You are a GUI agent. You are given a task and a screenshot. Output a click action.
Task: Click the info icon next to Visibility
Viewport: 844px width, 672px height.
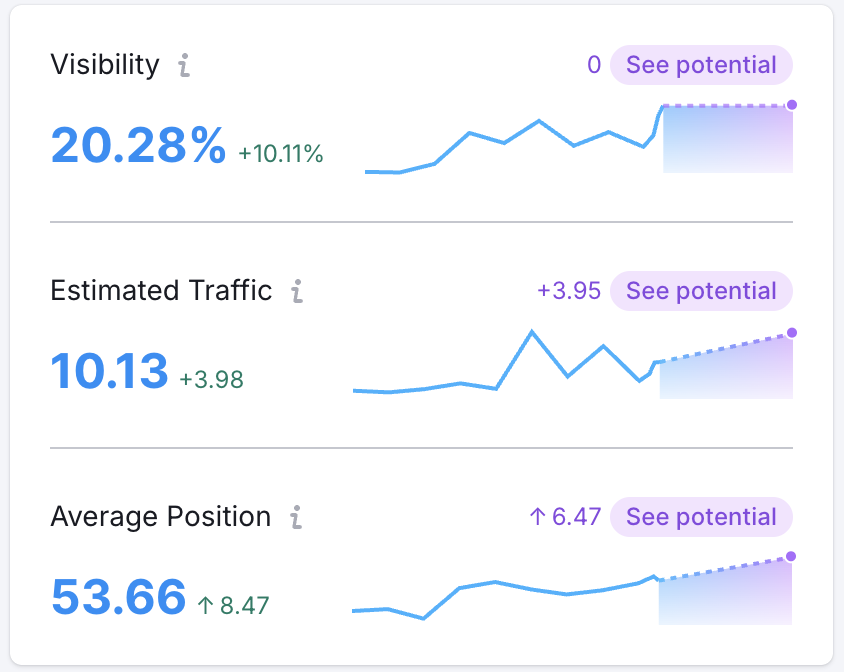(x=184, y=67)
